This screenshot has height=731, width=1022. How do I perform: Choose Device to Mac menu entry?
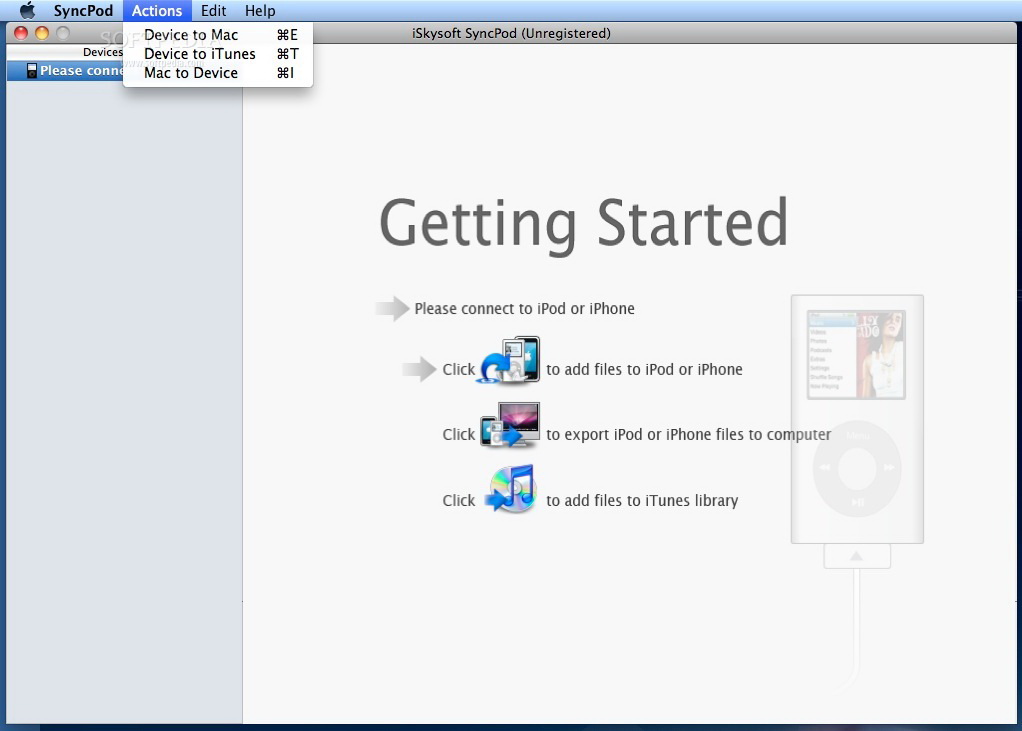point(218,35)
